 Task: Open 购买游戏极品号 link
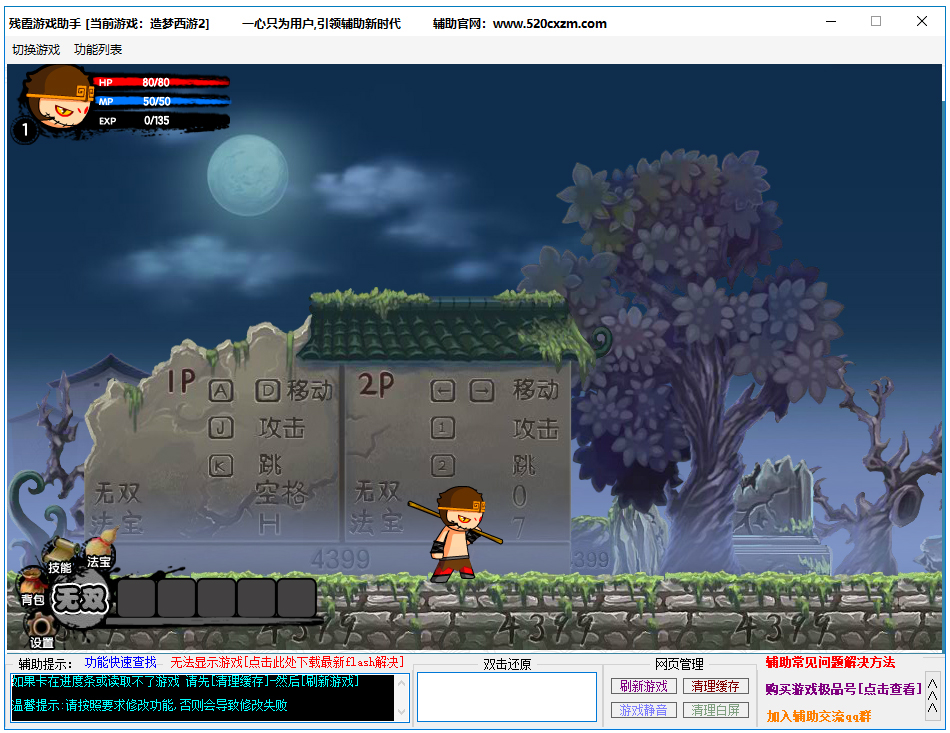843,689
